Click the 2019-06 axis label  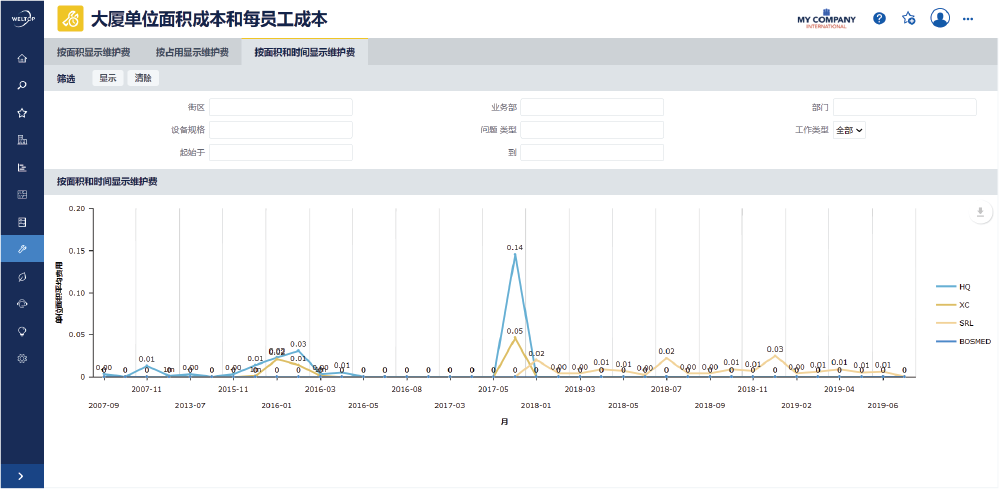(883, 405)
